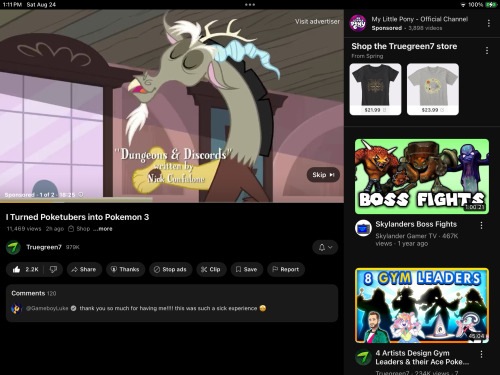Clip a segment using Clip button
This screenshot has width=500, height=375.
[x=211, y=269]
